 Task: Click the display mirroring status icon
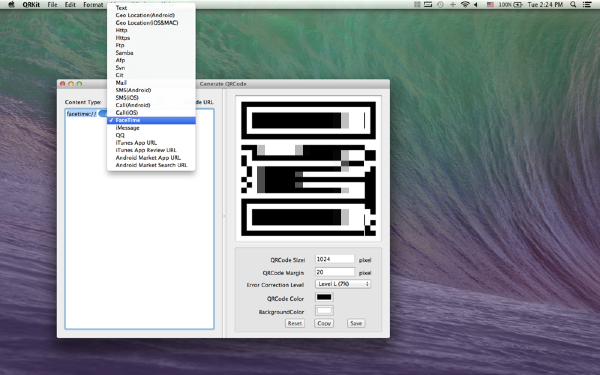[428, 5]
